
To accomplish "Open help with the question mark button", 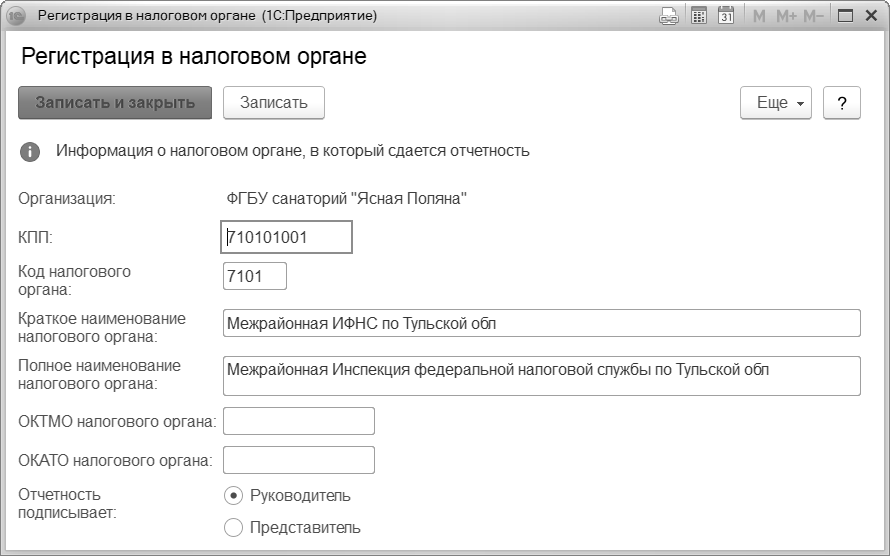I will pos(842,103).
